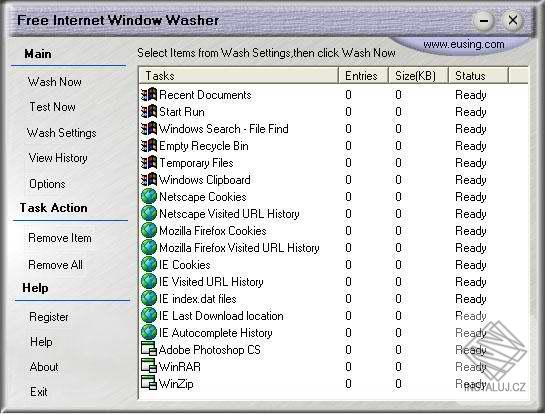Open View History

tap(58, 158)
